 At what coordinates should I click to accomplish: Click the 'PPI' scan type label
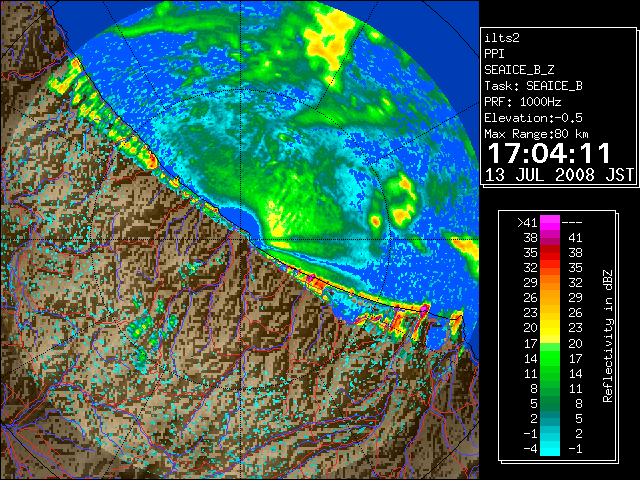tap(494, 54)
